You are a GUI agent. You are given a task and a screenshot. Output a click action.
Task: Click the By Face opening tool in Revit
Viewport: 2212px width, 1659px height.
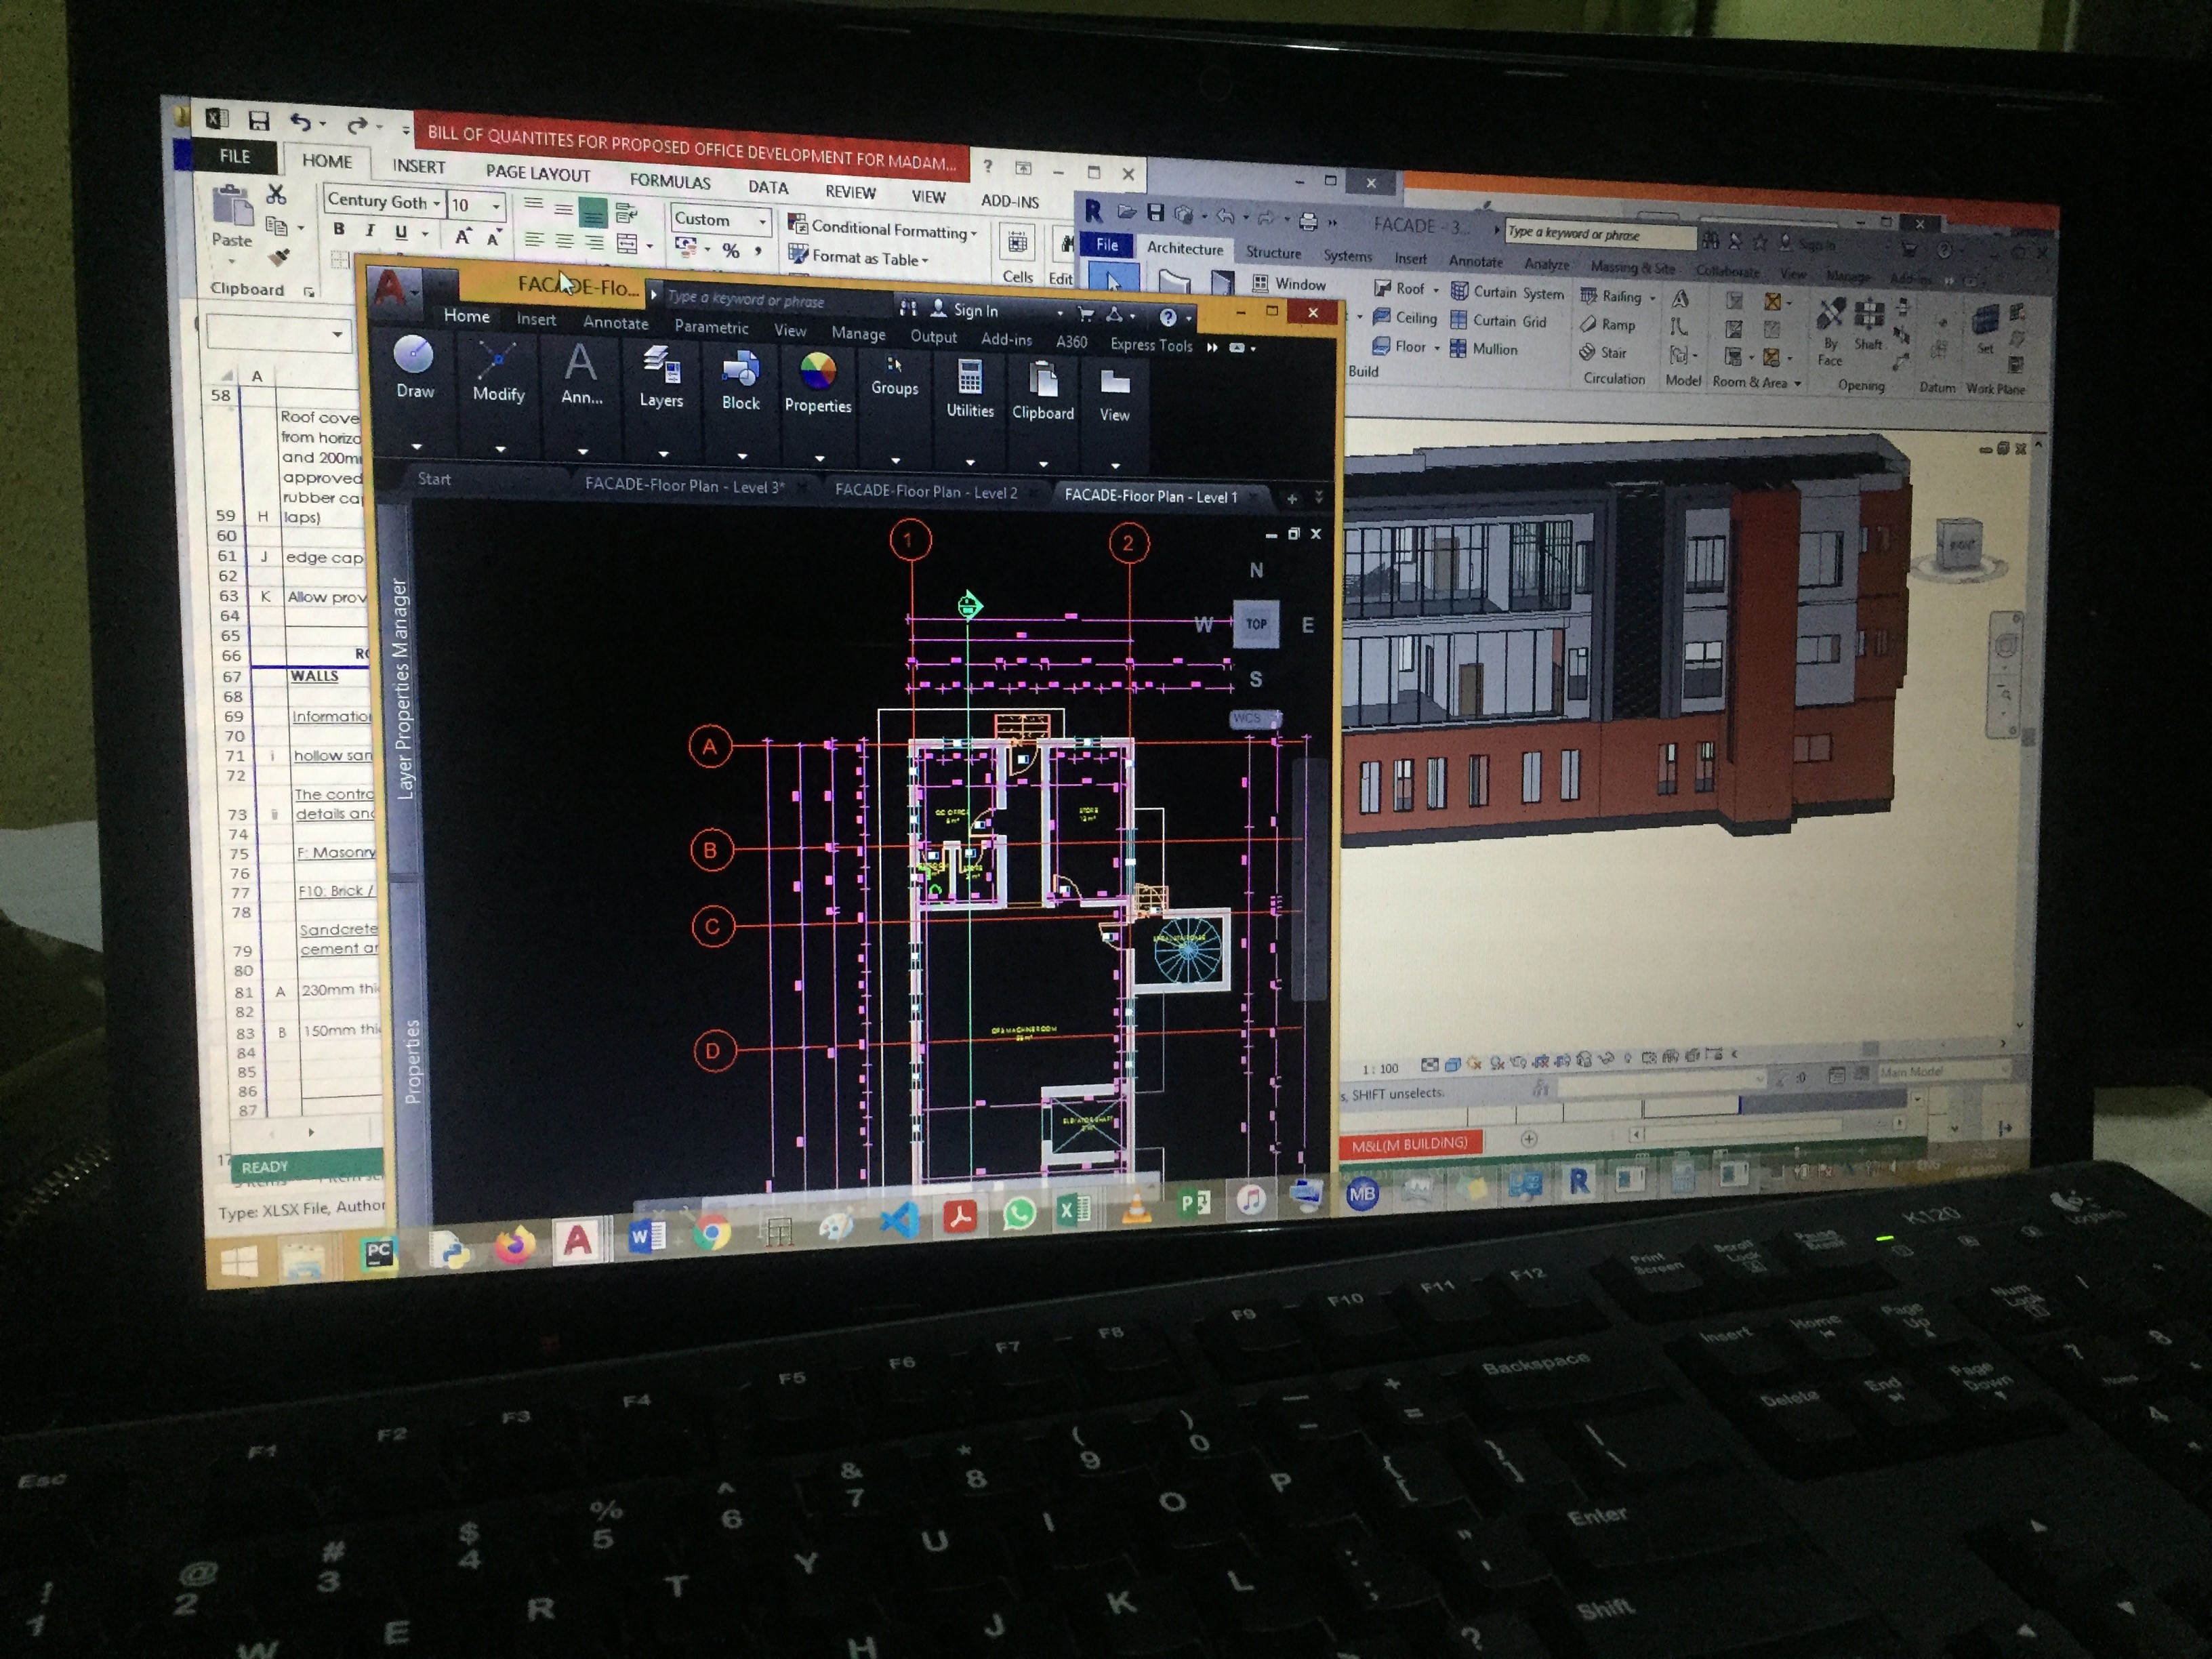(1830, 333)
